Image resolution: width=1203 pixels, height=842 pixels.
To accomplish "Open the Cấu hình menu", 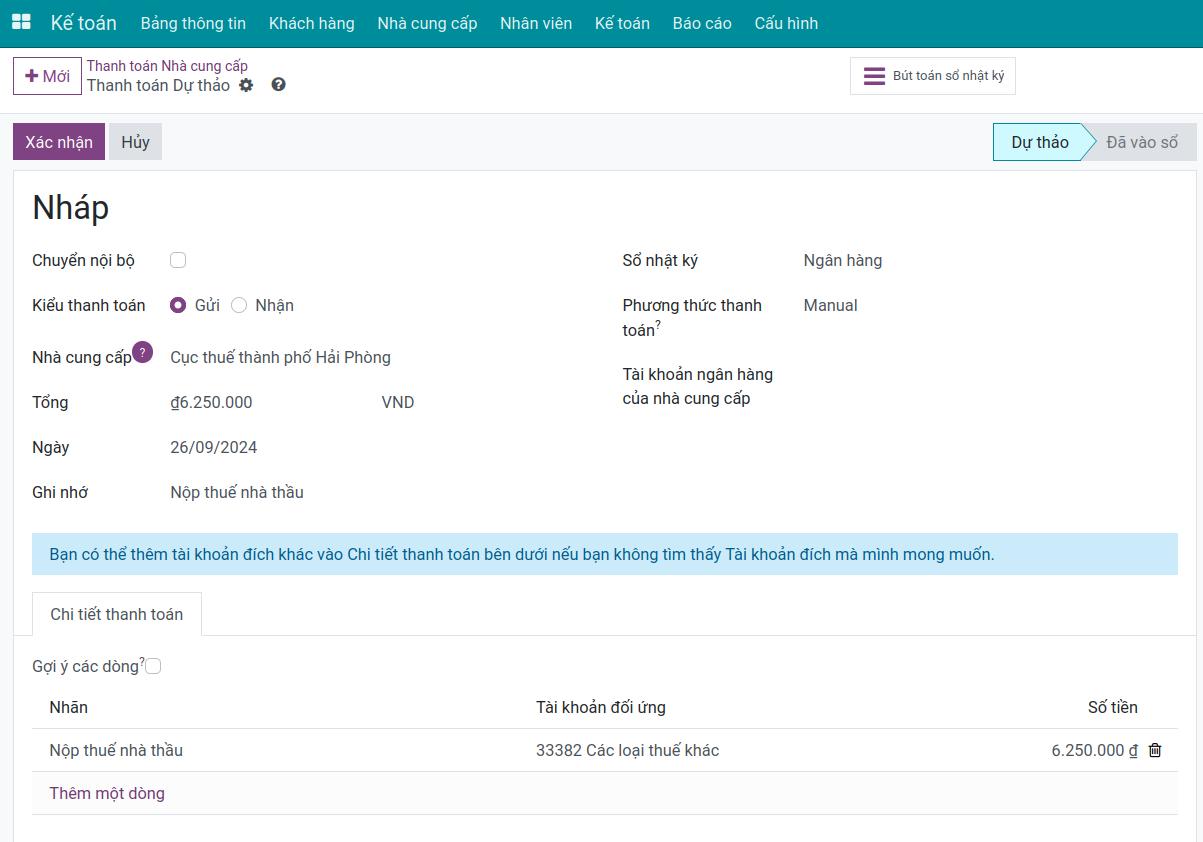I will click(786, 23).
